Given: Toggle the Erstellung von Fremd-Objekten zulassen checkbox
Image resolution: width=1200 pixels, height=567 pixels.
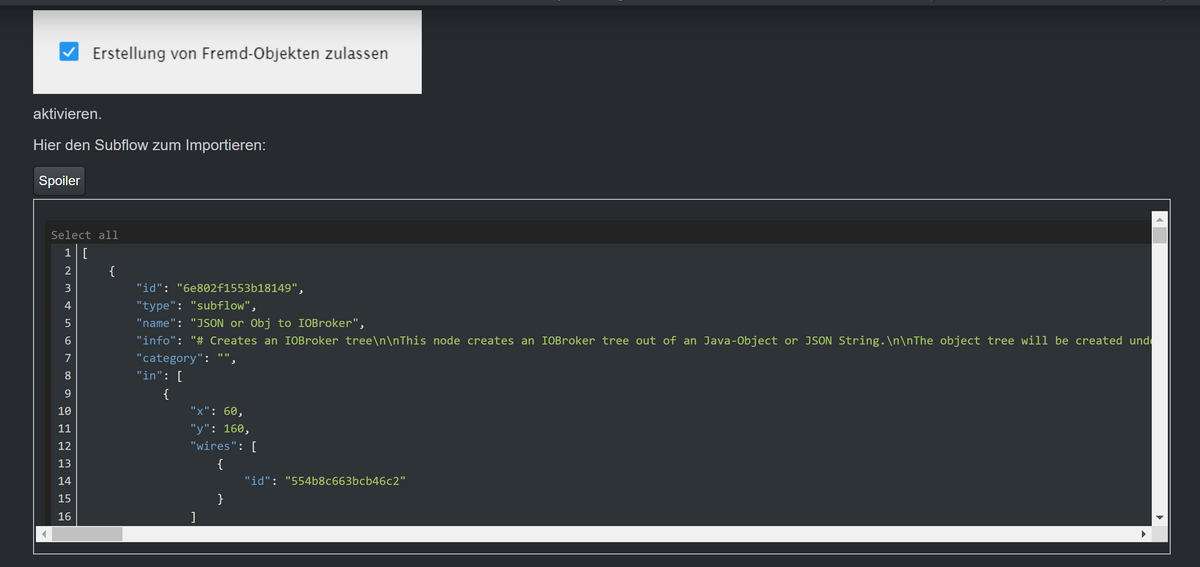Looking at the screenshot, I should 69,52.
